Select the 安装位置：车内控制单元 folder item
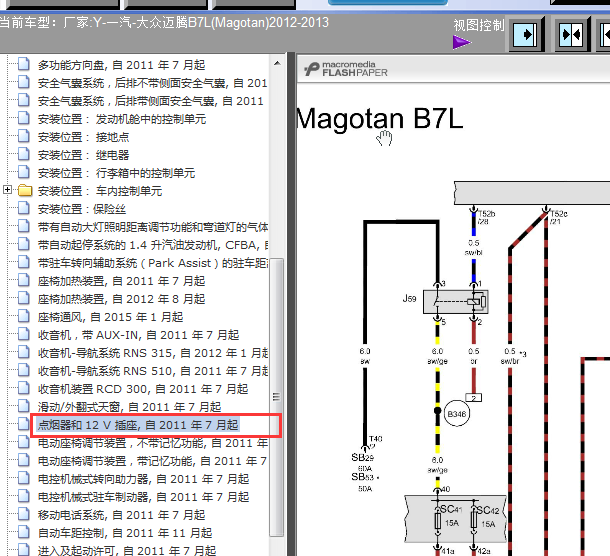The image size is (610, 556). click(100, 191)
